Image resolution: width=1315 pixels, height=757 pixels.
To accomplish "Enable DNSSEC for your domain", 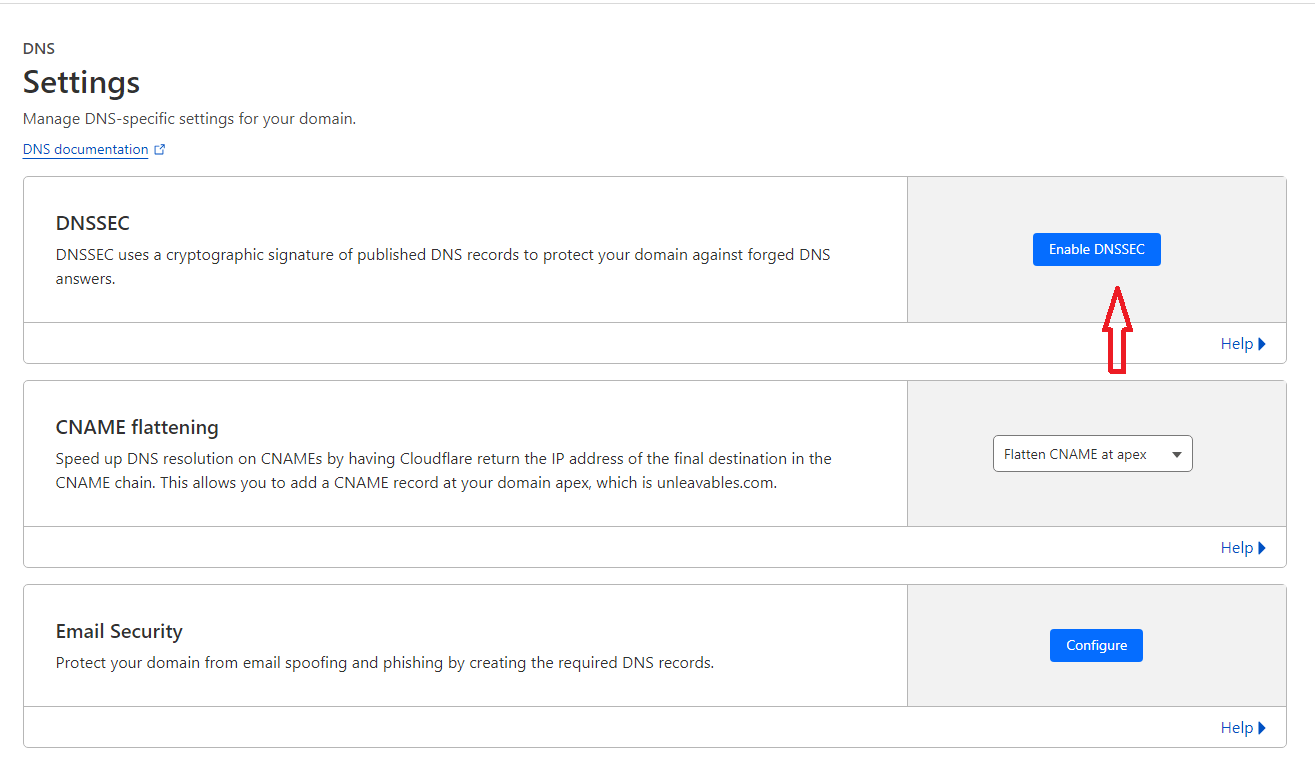I will [x=1096, y=249].
